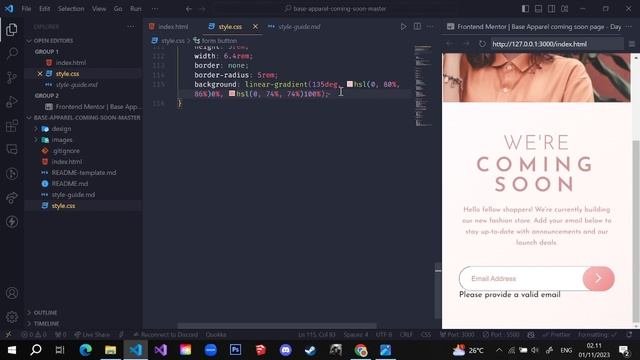The image size is (640, 360).
Task: Close the style.css tab
Action: (x=255, y=27)
